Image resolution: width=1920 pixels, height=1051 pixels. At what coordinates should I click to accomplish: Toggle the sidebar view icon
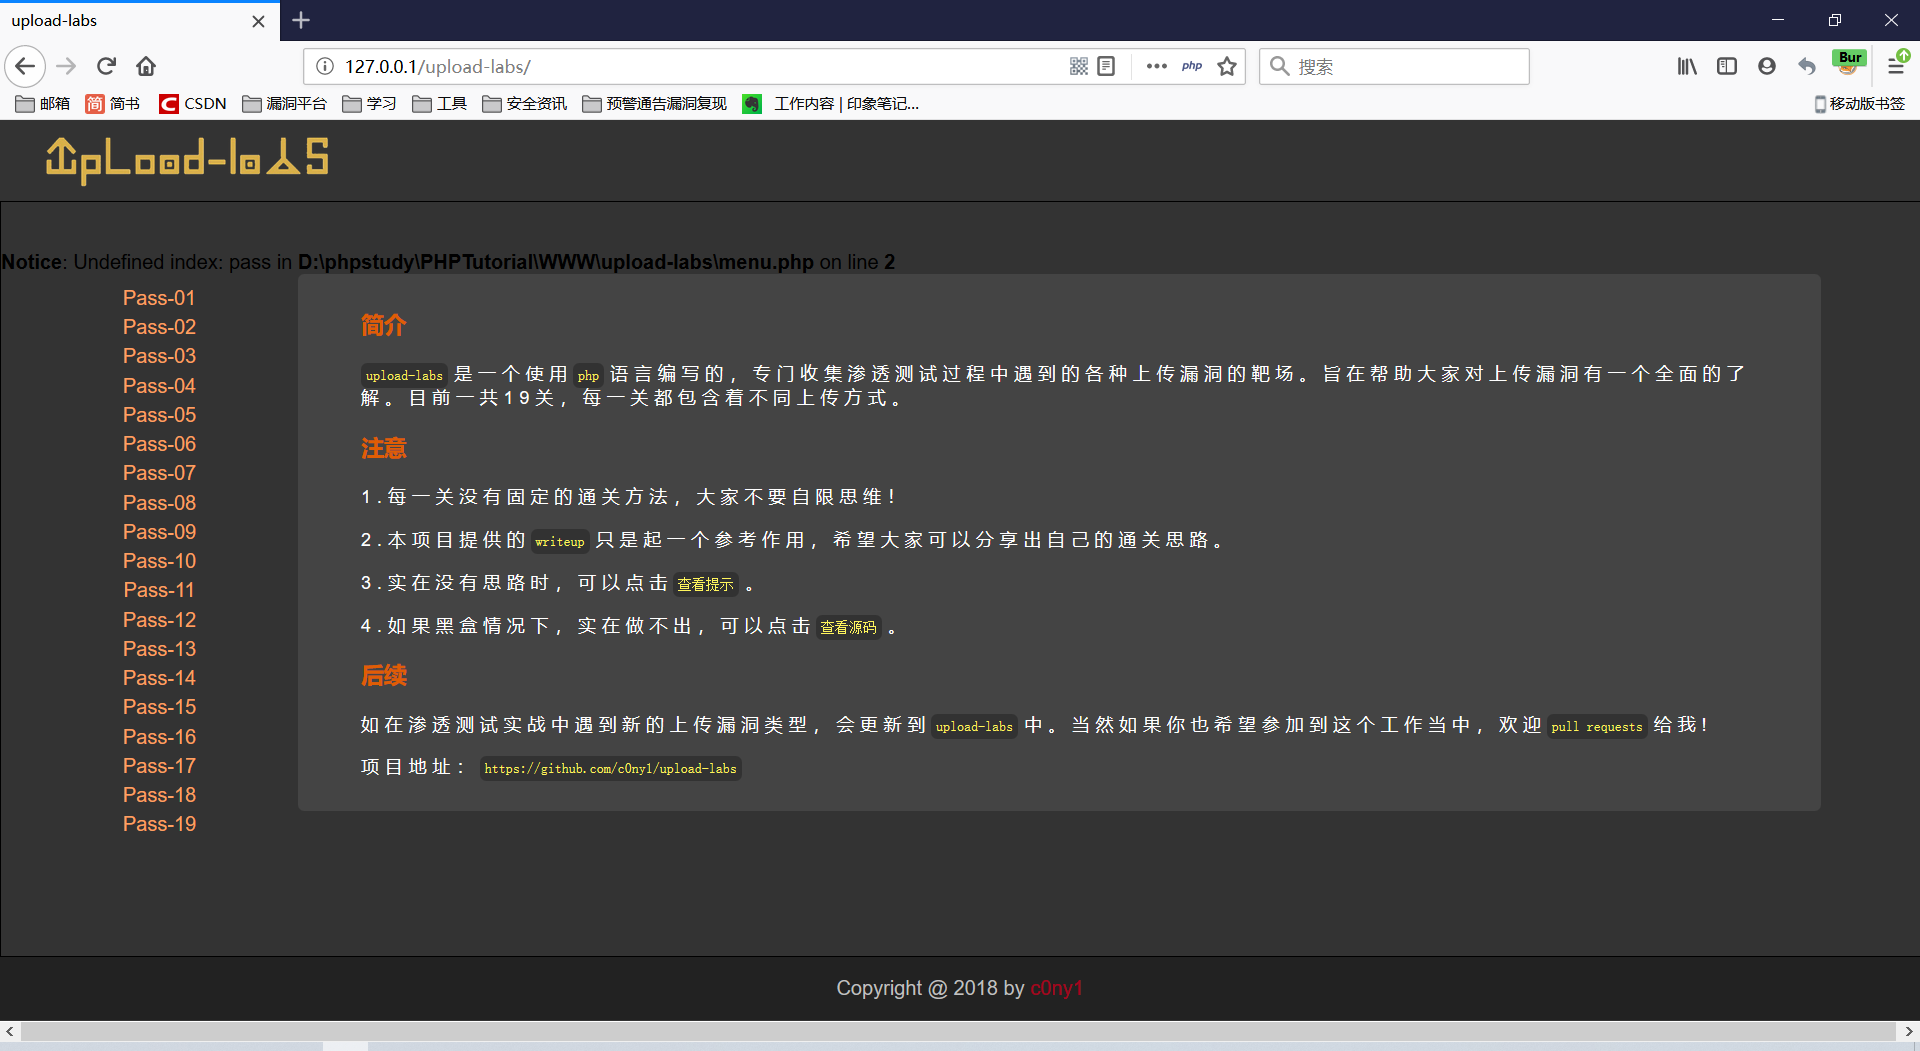(x=1727, y=67)
